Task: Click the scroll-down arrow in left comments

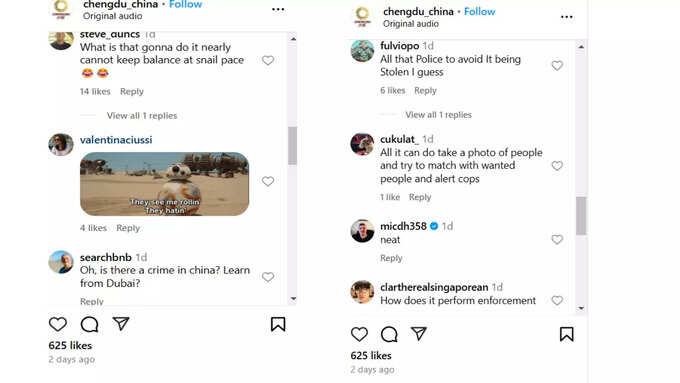Action: (294, 298)
